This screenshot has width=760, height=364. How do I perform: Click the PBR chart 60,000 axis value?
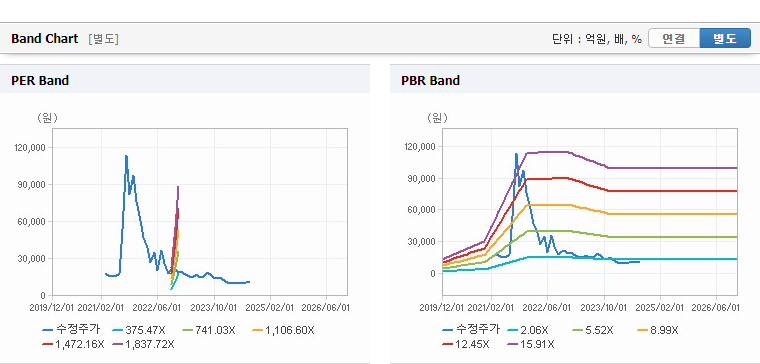pyautogui.click(x=423, y=210)
